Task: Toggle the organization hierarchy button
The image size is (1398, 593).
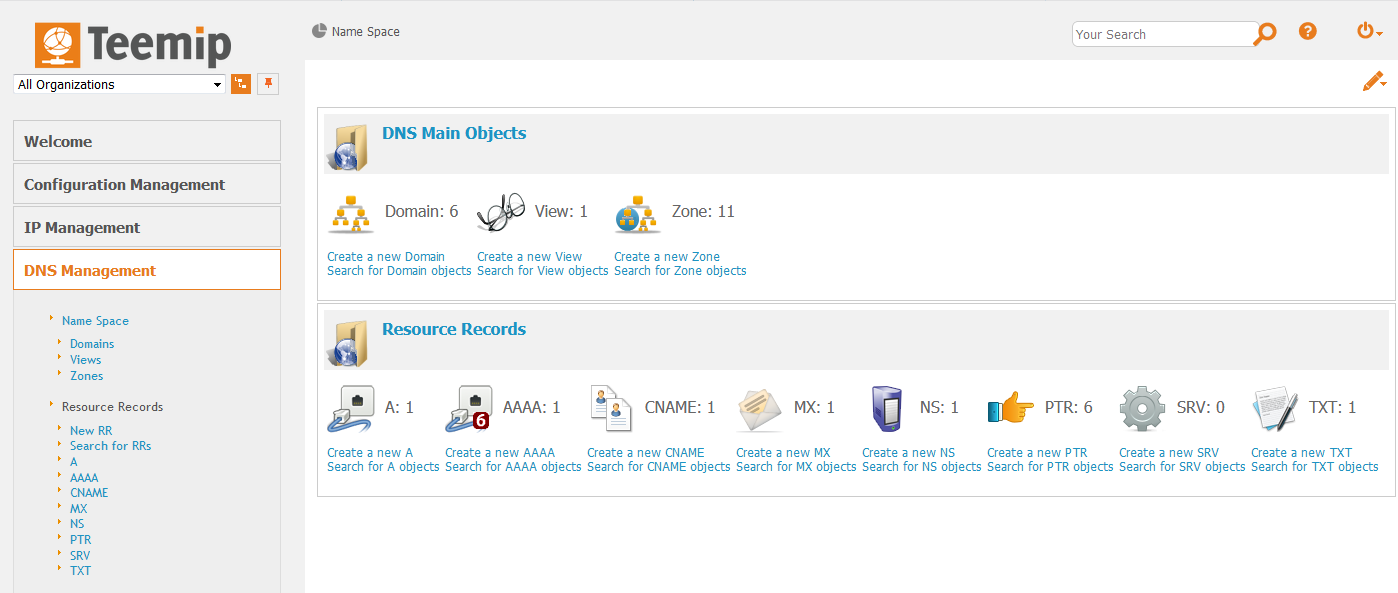Action: point(241,84)
